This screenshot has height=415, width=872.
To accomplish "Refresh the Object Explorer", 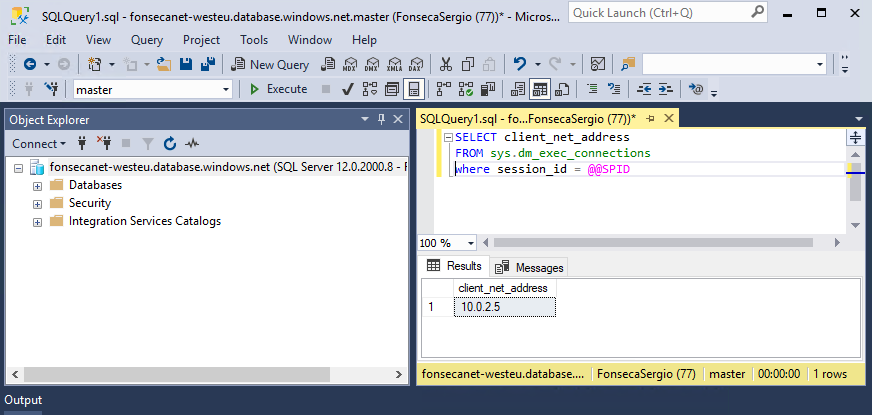I will 170,144.
